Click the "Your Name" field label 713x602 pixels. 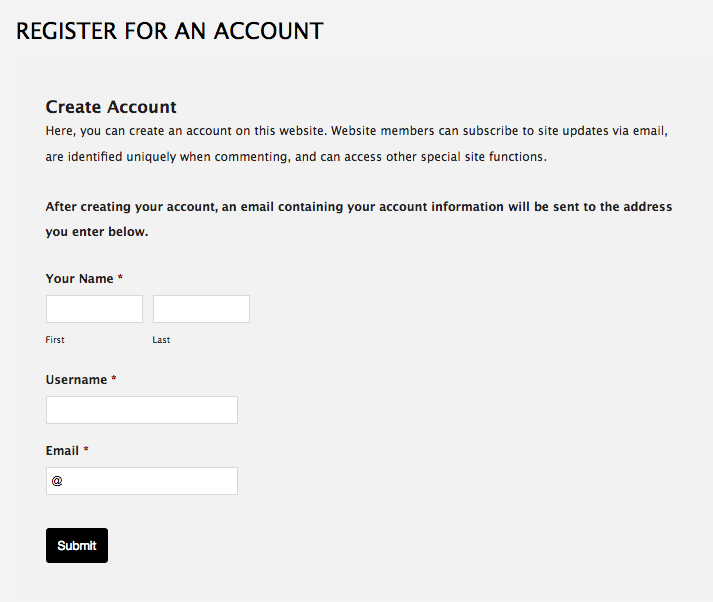coord(79,279)
